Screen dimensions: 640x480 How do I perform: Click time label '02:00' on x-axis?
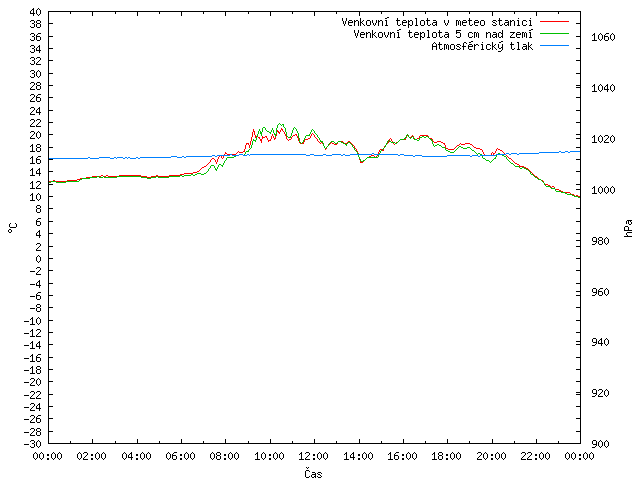point(92,456)
